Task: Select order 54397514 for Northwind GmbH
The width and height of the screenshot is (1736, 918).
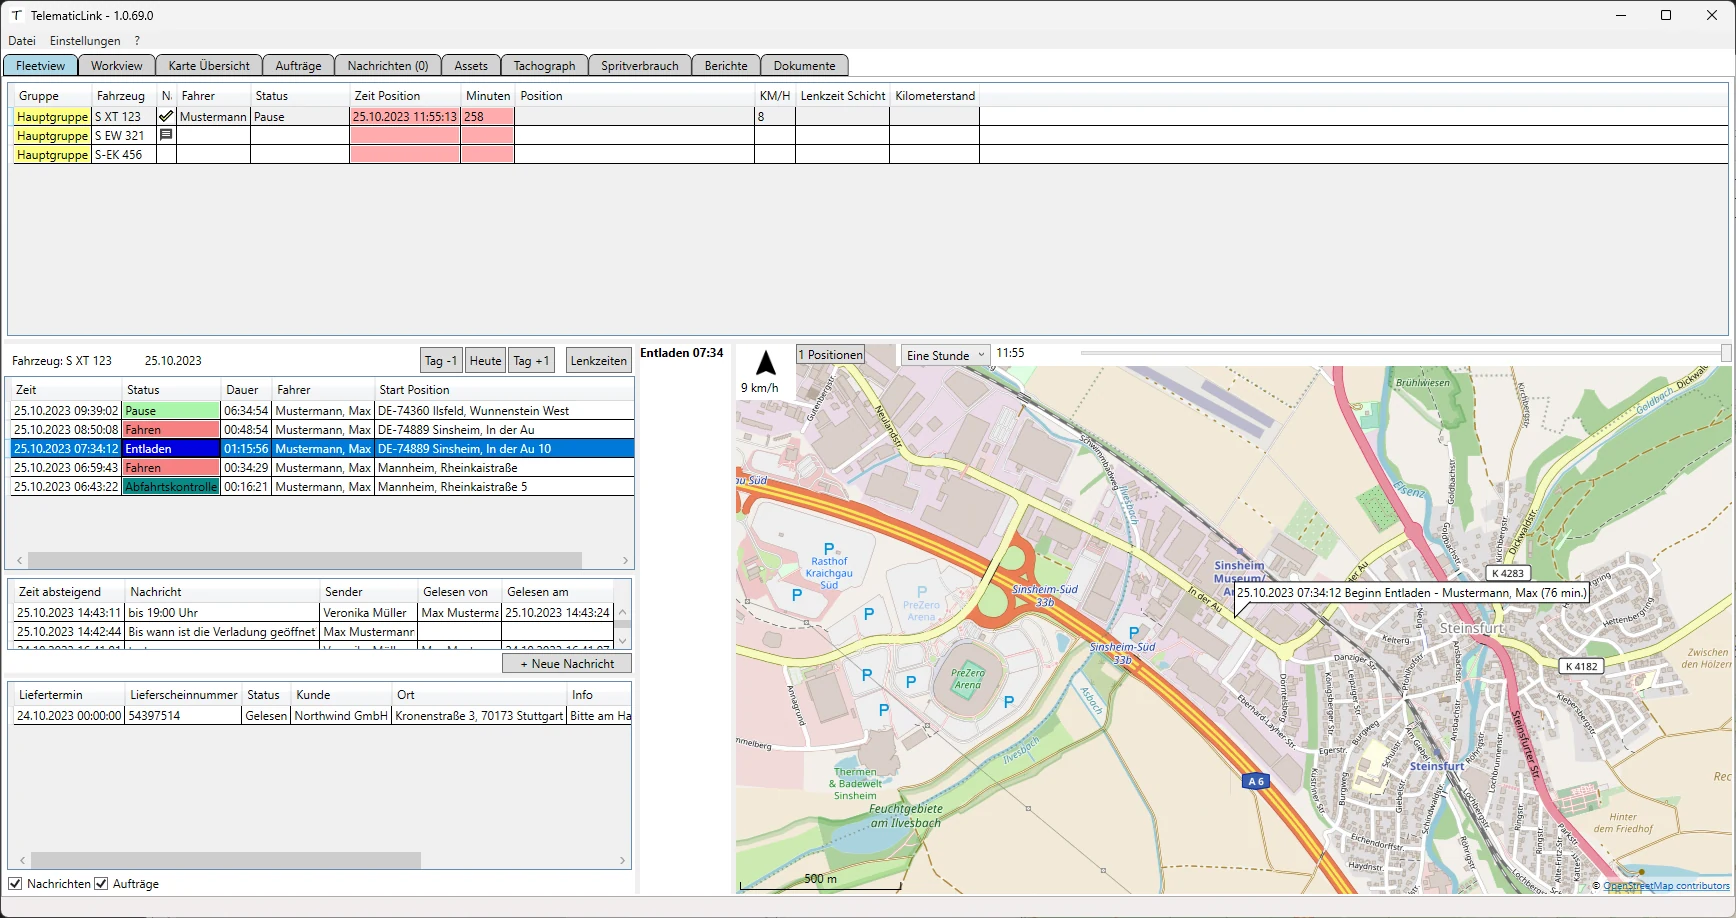Action: coord(322,716)
